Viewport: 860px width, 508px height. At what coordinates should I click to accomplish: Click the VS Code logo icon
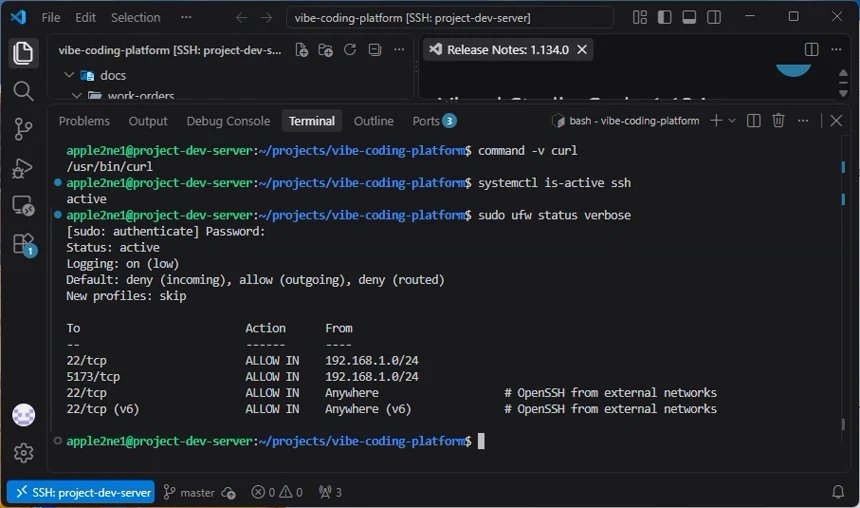click(18, 17)
